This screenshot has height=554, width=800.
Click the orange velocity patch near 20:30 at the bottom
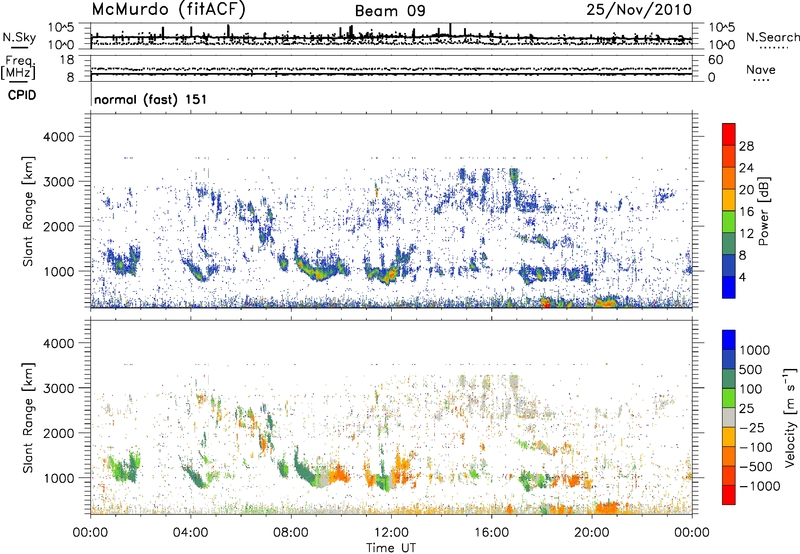(x=607, y=508)
